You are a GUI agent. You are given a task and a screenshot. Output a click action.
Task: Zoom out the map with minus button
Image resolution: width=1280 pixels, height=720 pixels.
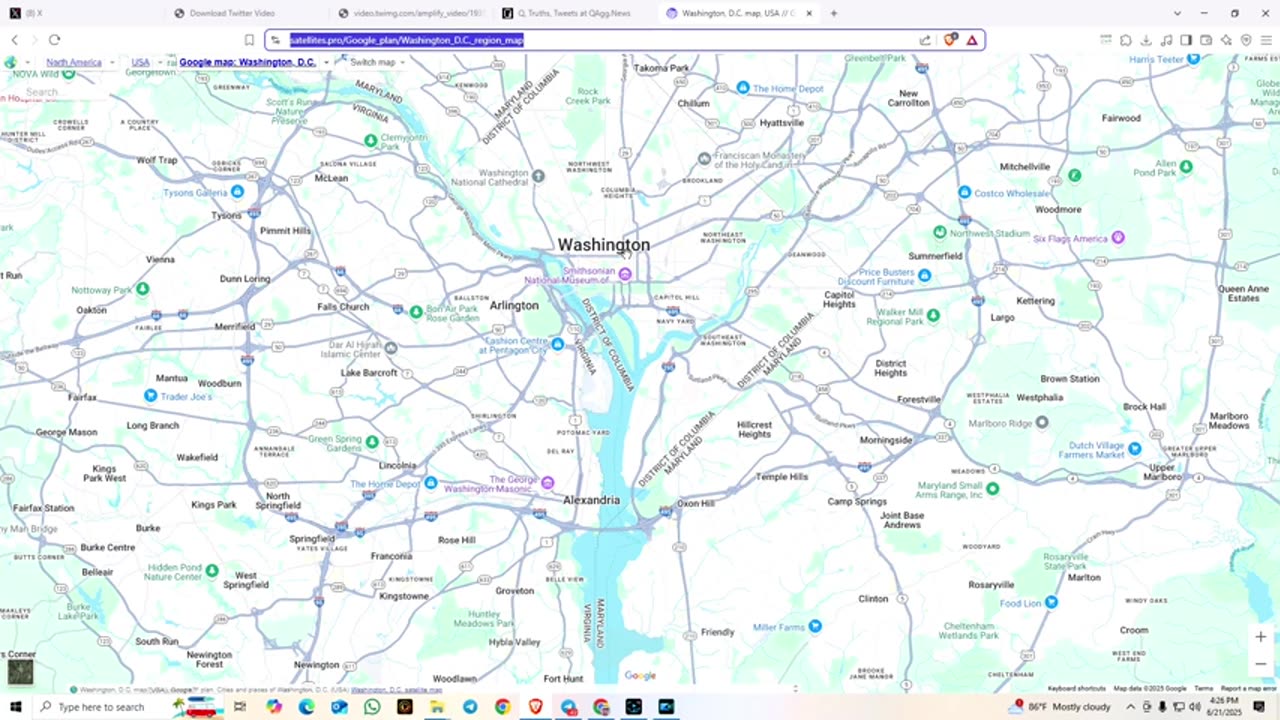click(x=1261, y=664)
